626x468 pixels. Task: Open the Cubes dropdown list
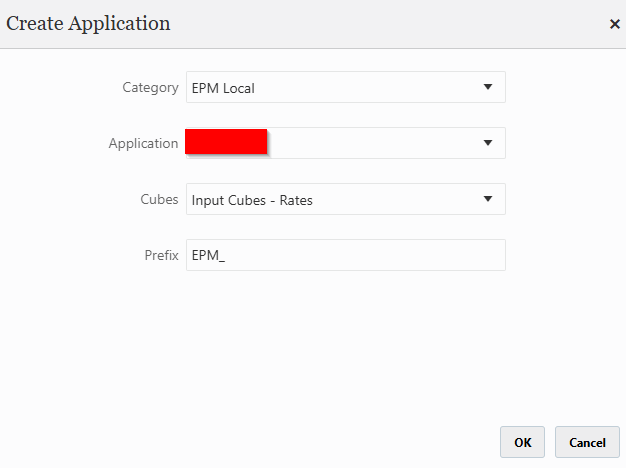[346, 199]
